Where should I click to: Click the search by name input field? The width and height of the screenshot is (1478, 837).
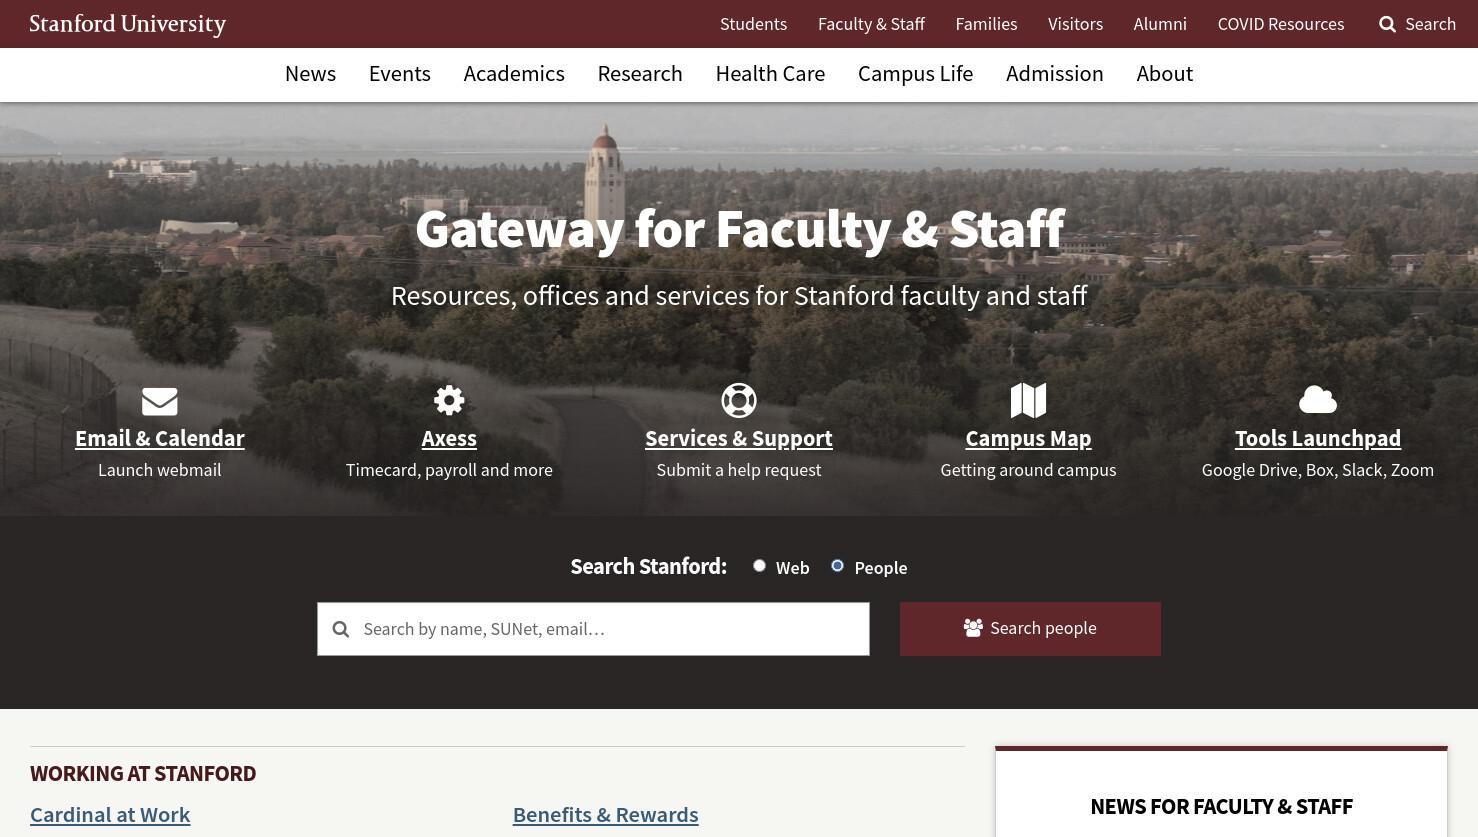[593, 629]
